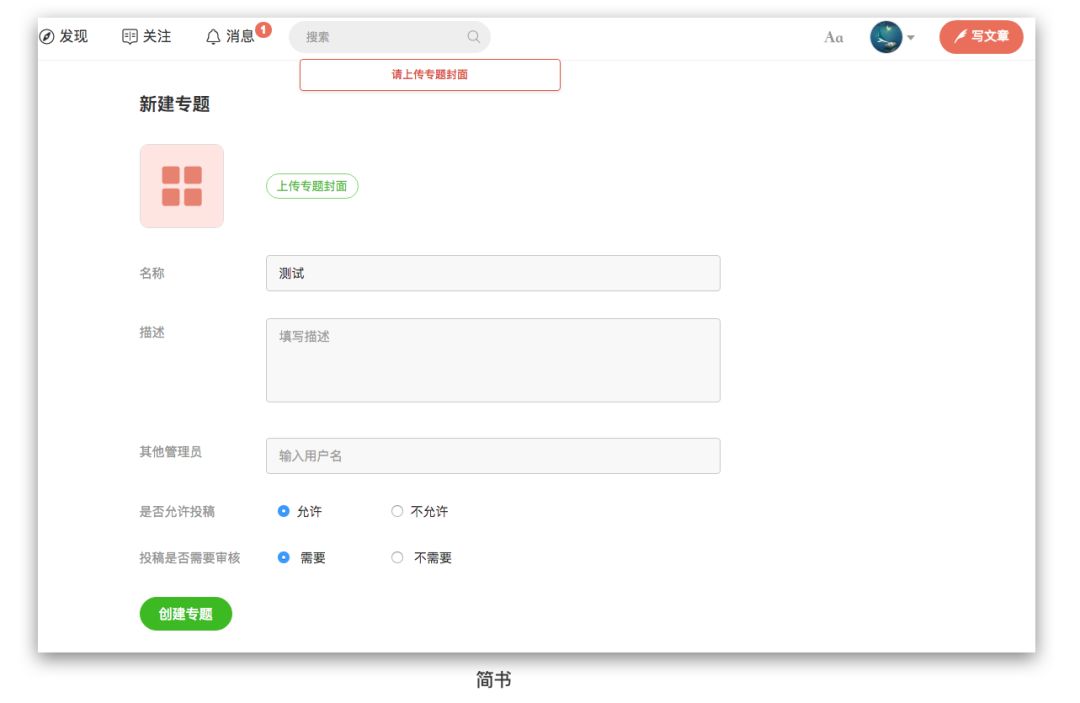Expand the avatar dropdown arrow

click(x=911, y=38)
